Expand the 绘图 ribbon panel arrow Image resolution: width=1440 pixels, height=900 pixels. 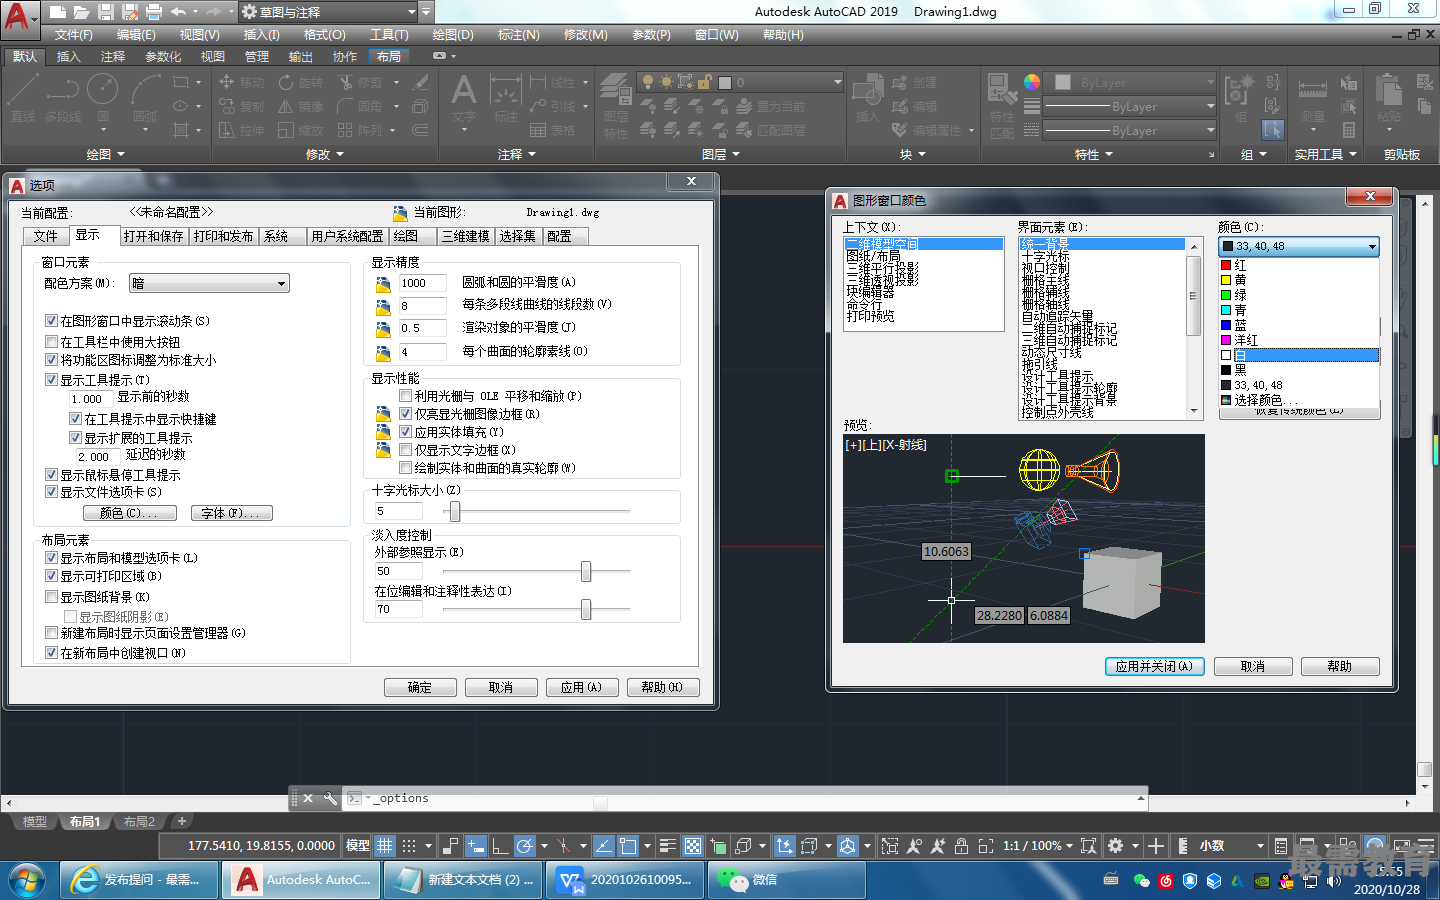point(121,155)
